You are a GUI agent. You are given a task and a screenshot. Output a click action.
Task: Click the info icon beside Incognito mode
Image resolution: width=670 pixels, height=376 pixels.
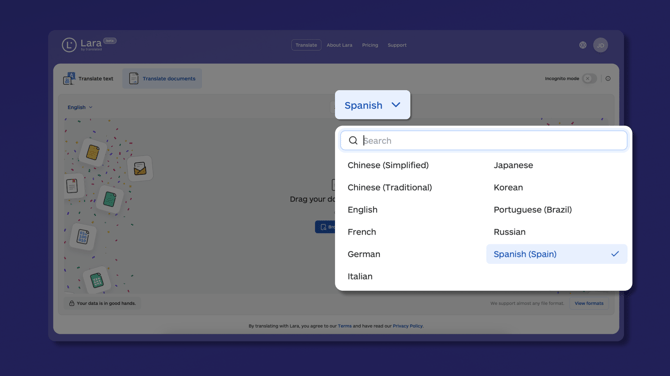coord(608,79)
